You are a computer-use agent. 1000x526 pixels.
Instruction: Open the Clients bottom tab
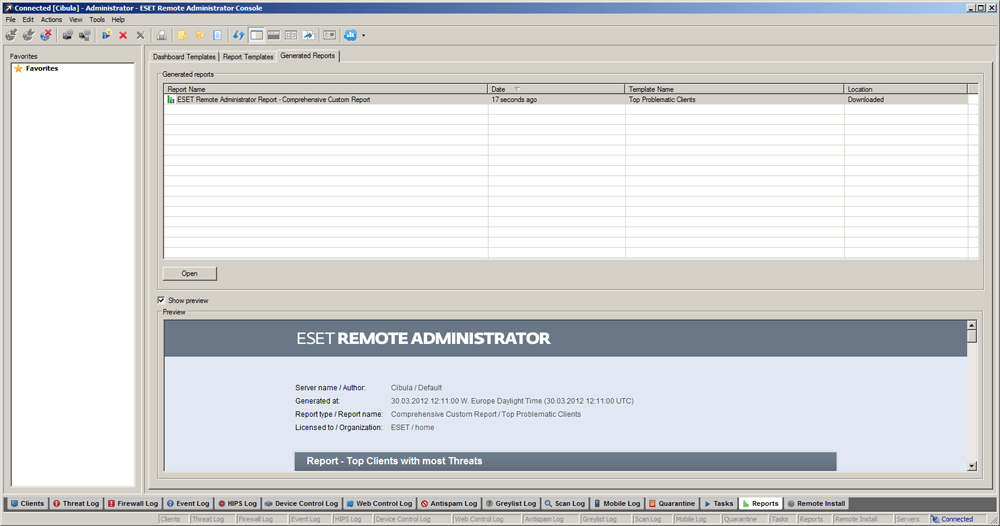coord(27,504)
